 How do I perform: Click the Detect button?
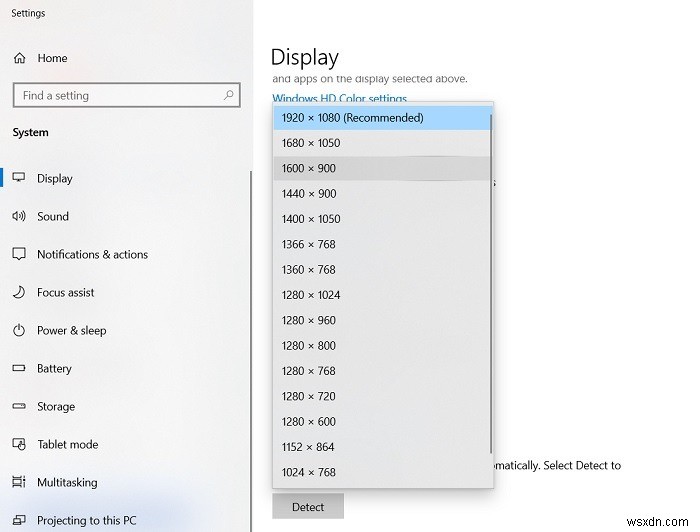coord(308,507)
